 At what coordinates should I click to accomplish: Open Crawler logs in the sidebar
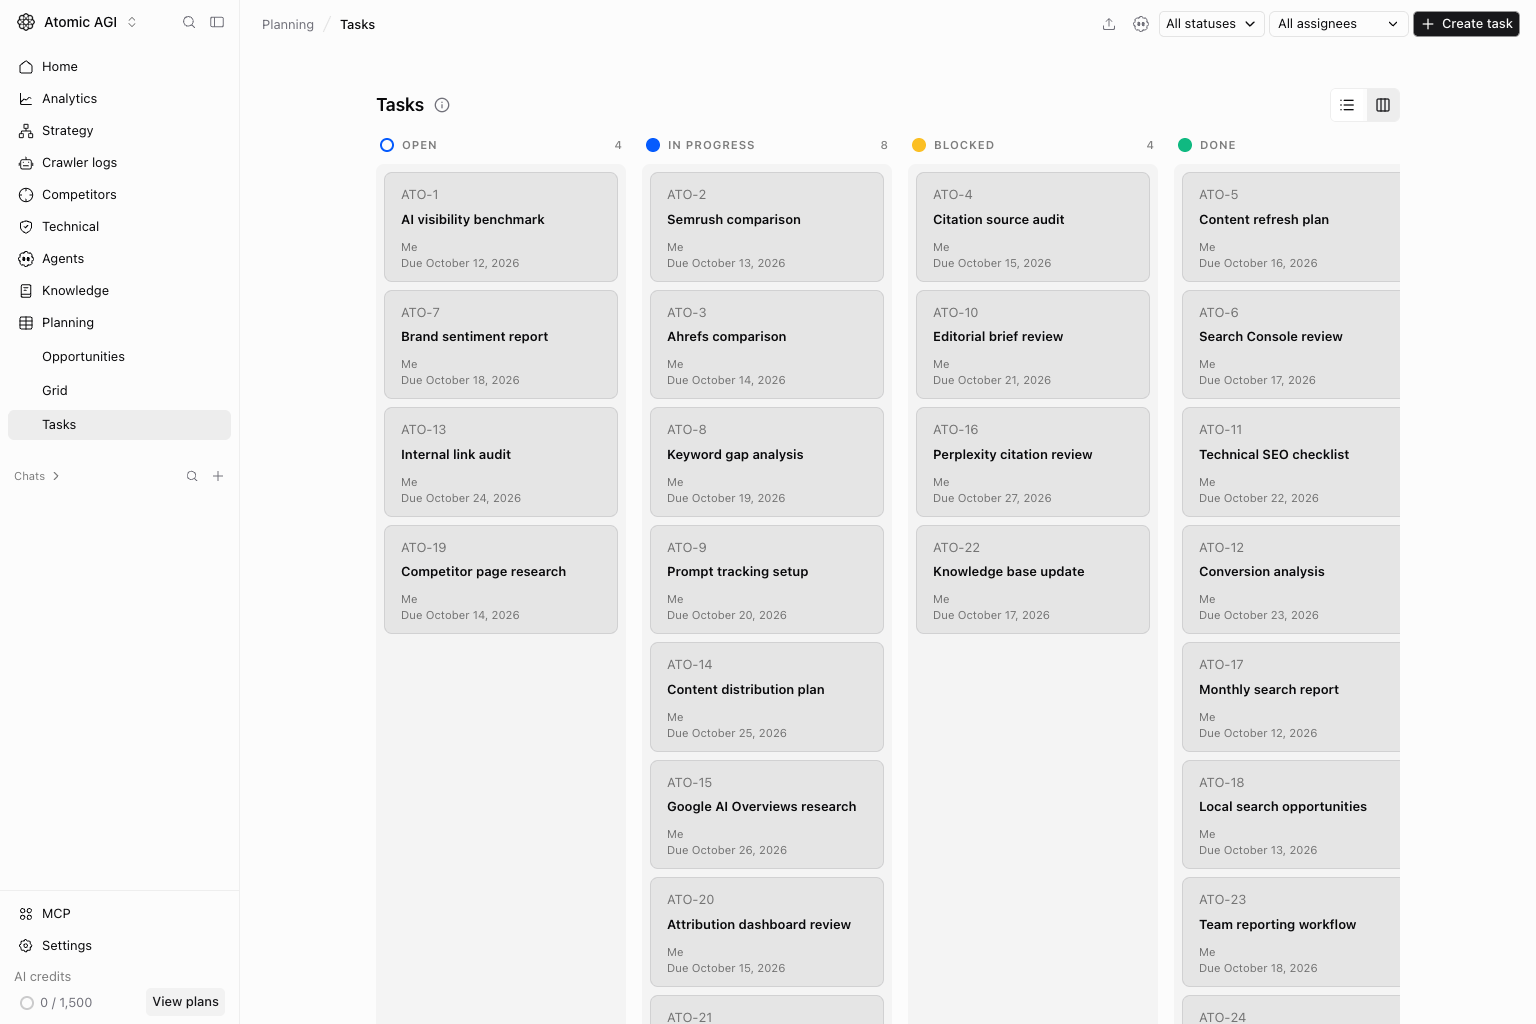[119, 163]
